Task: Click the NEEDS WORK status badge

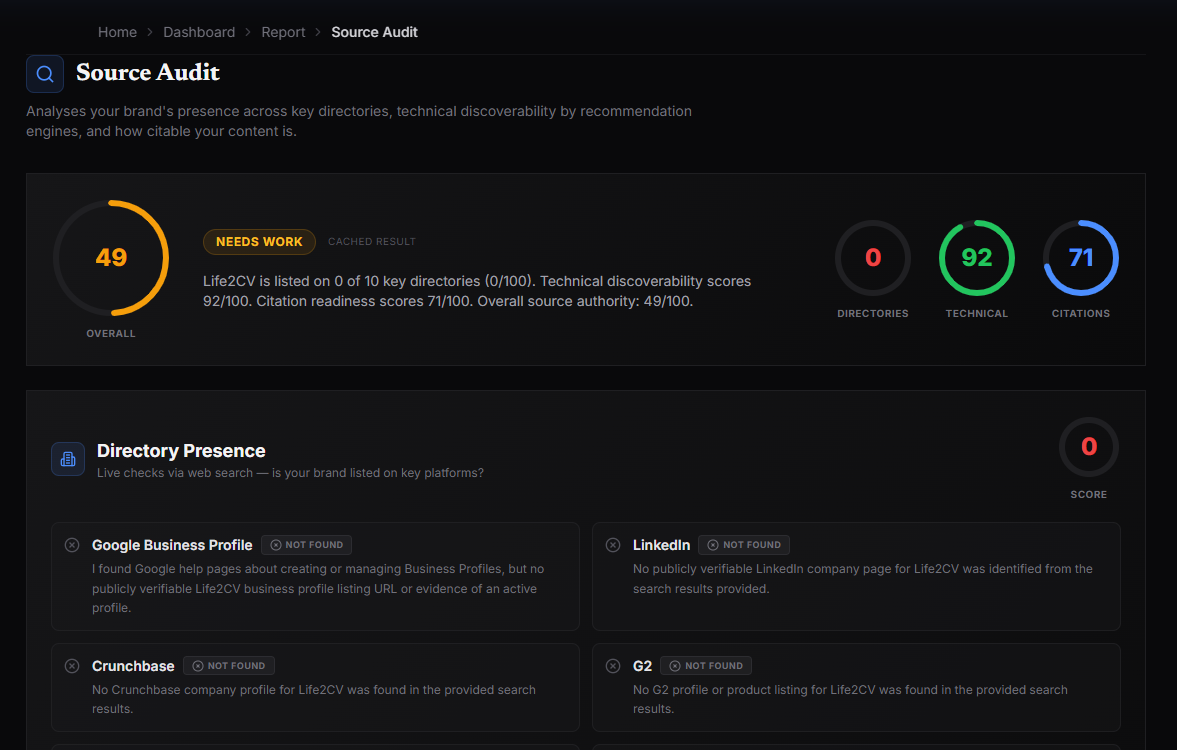Action: [x=259, y=242]
